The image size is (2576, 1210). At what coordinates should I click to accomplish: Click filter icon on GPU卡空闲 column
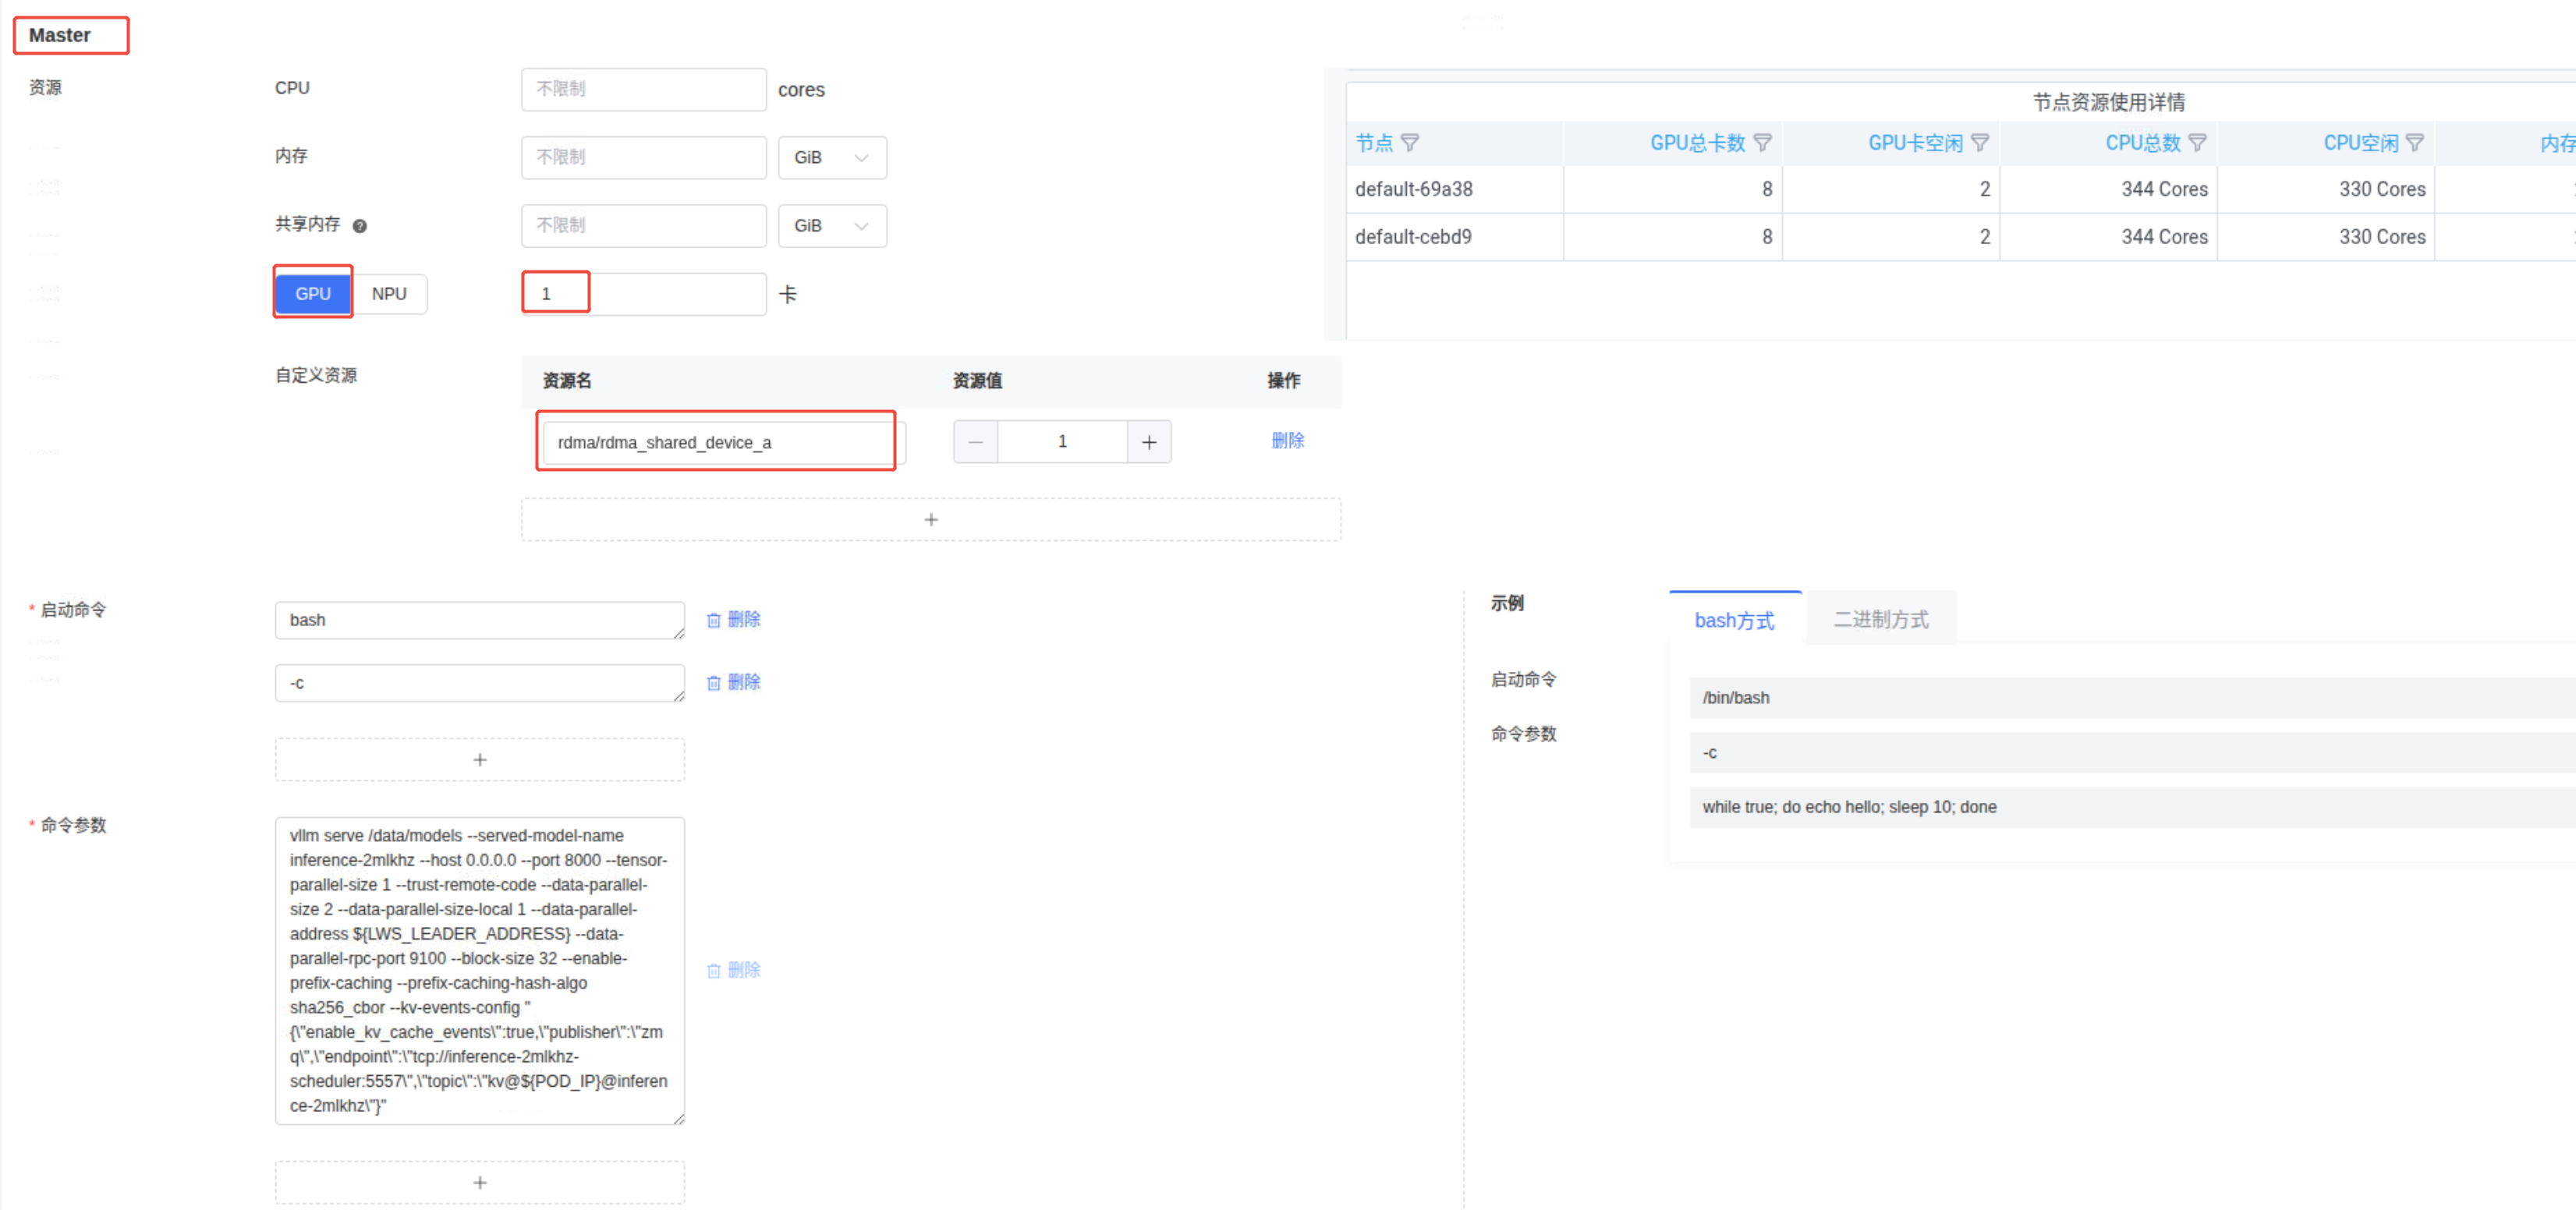pyautogui.click(x=1979, y=143)
